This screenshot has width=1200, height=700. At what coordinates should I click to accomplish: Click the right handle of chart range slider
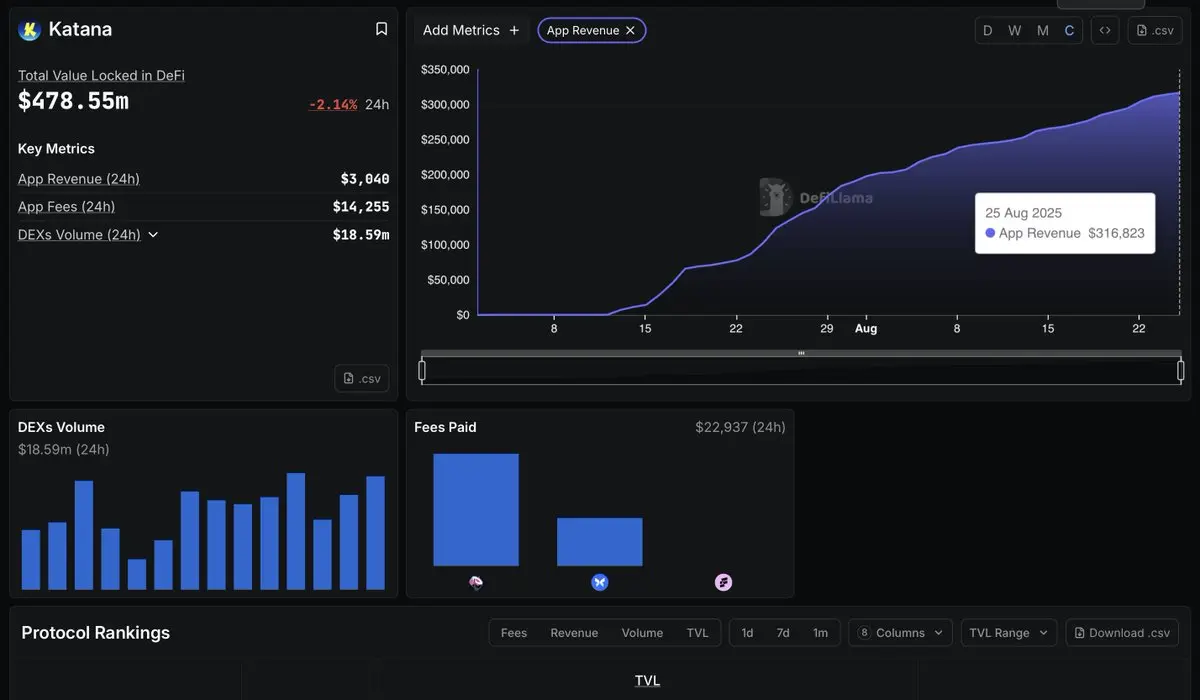pyautogui.click(x=1181, y=371)
